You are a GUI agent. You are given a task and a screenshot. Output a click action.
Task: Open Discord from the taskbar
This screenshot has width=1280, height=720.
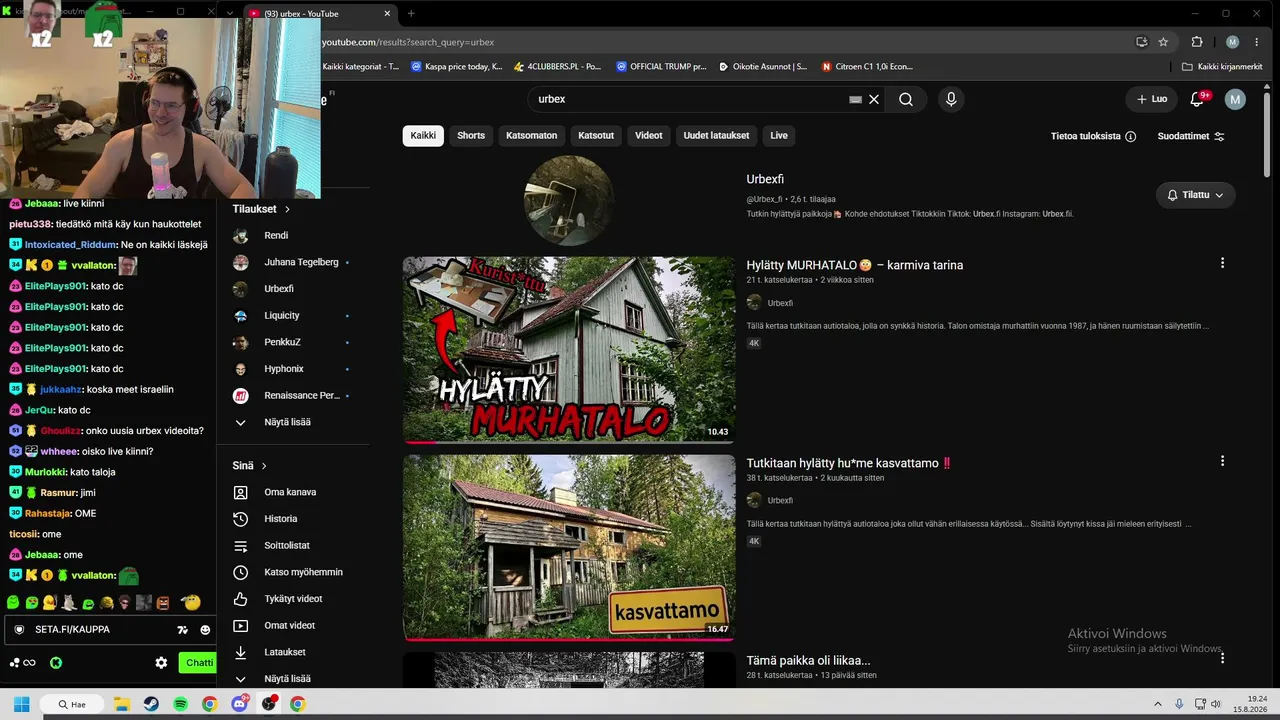239,704
